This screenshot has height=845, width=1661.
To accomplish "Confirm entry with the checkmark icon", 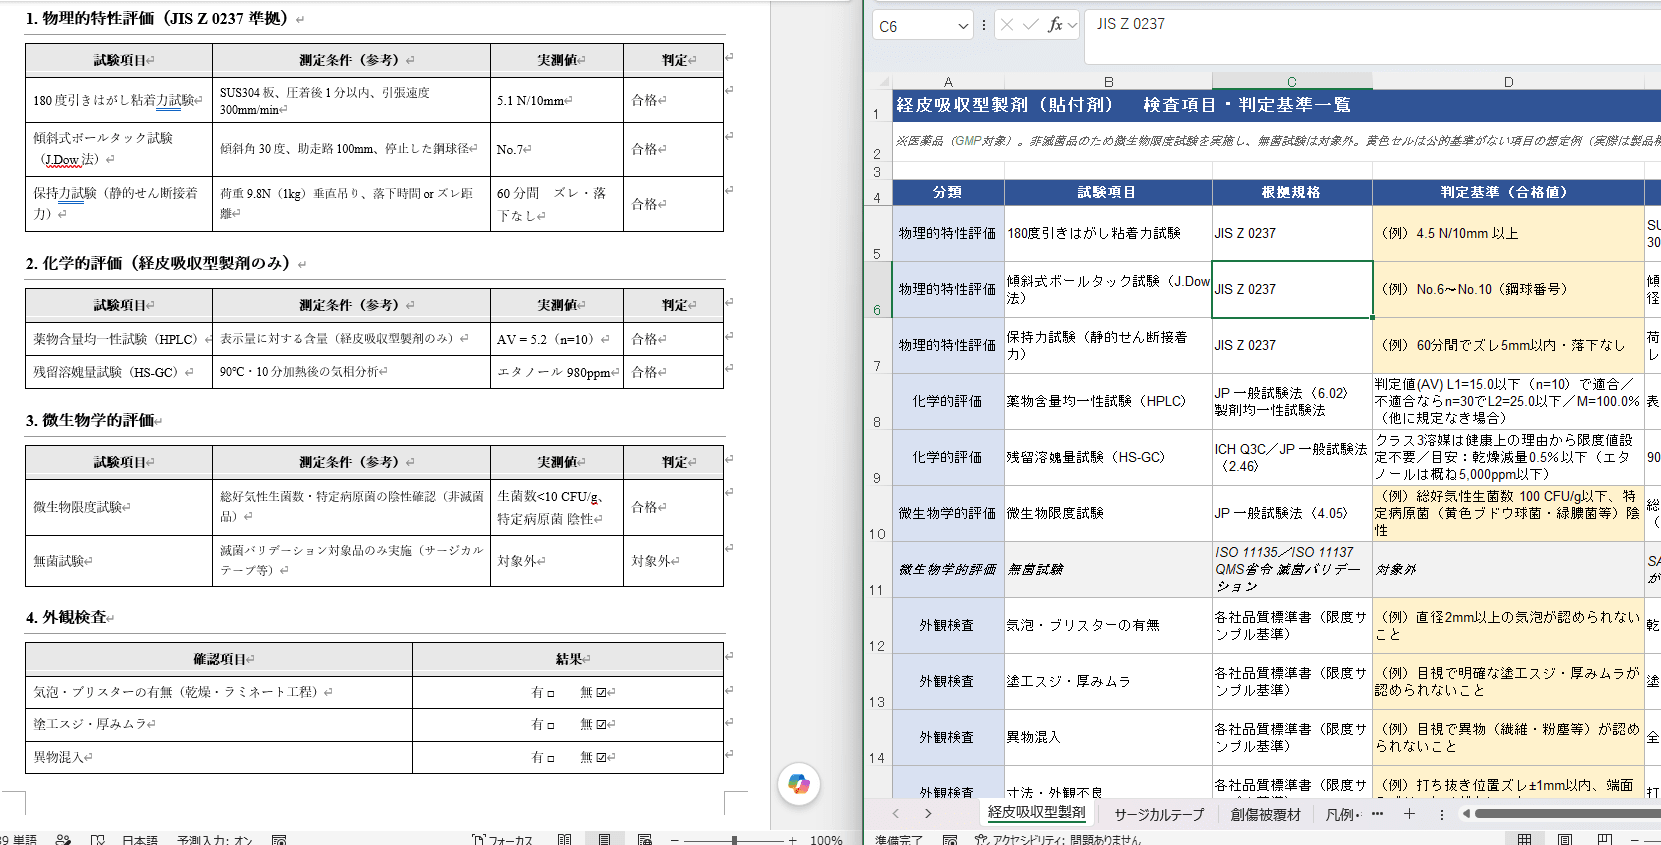I will coord(1031,25).
